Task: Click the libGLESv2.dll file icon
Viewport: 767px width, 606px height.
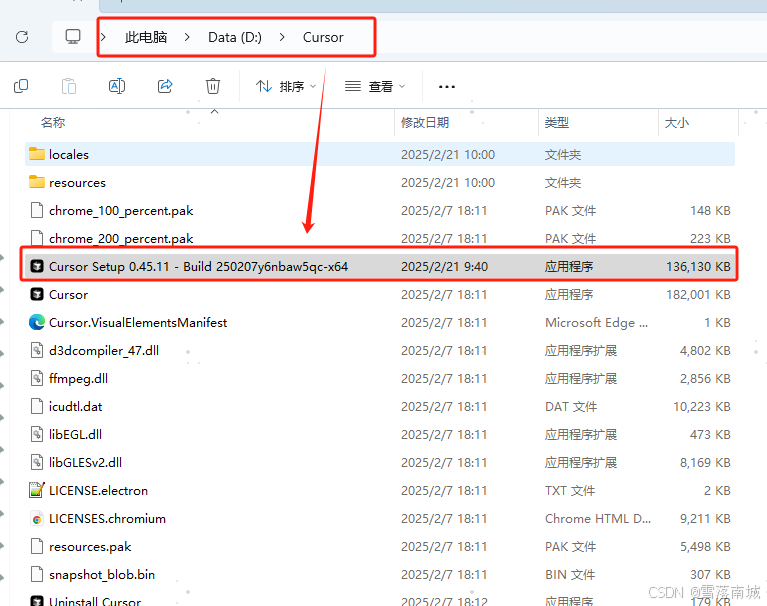Action: (37, 462)
